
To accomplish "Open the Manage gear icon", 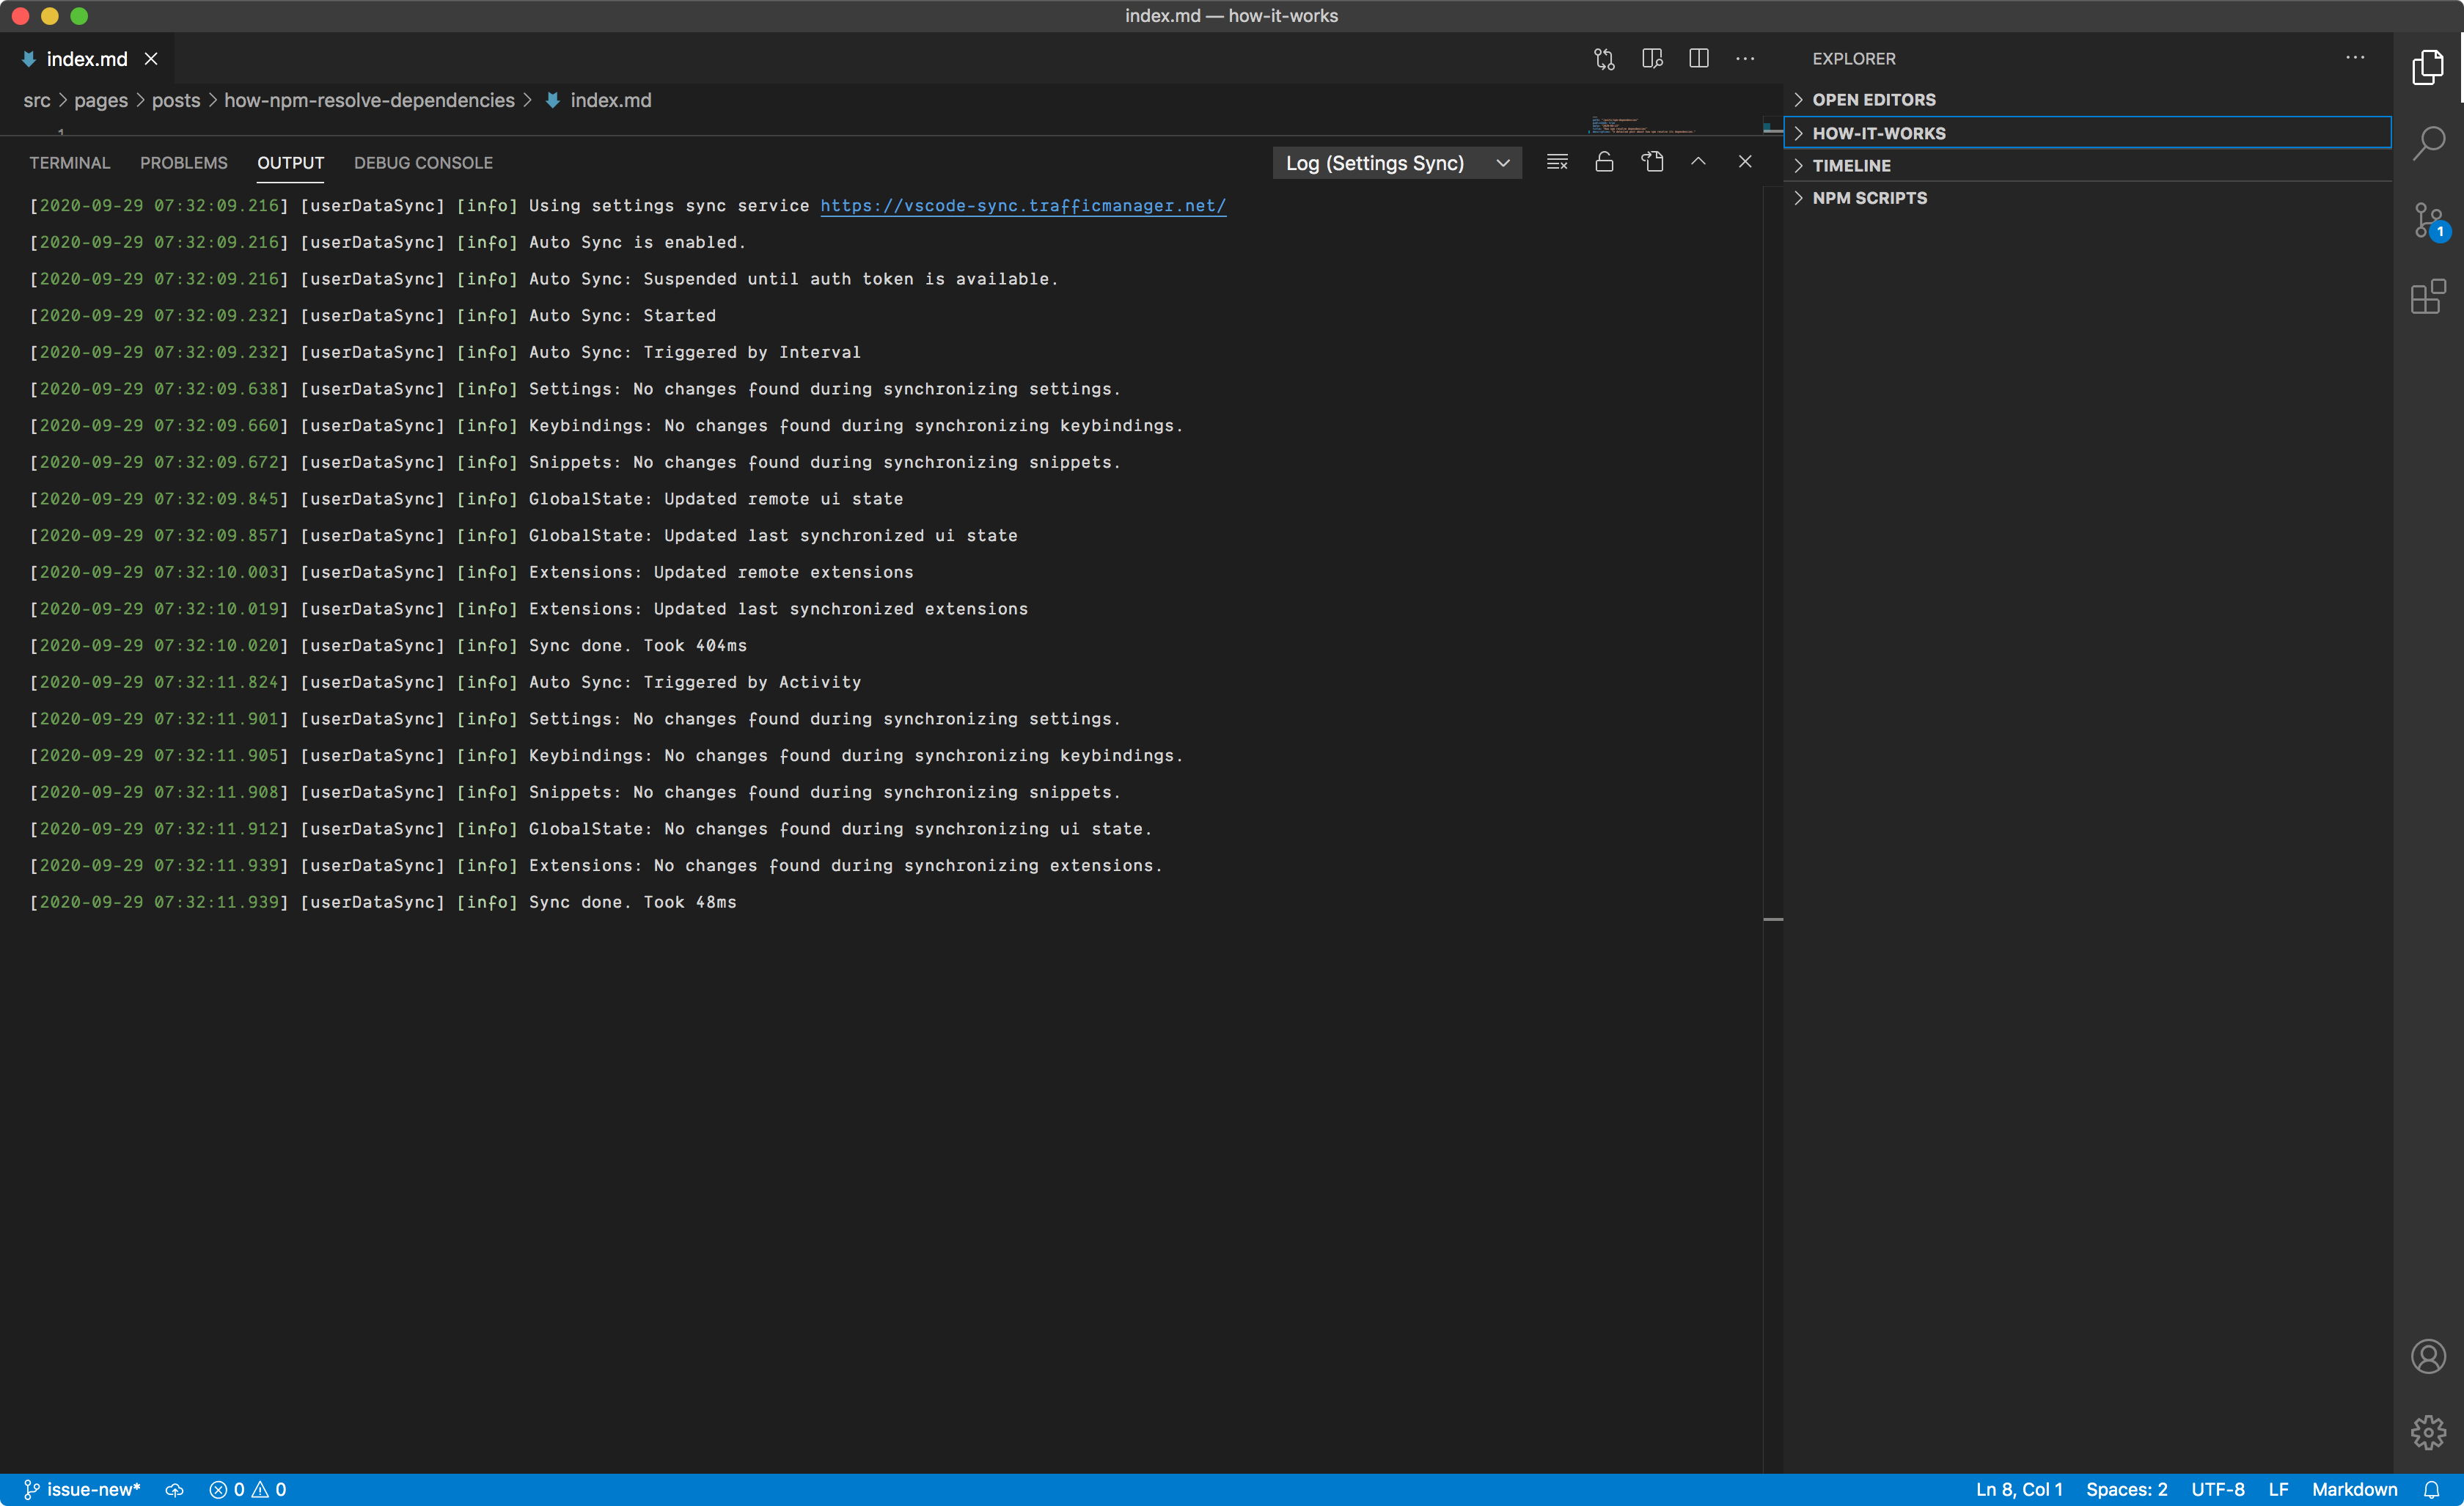I will coord(2428,1432).
